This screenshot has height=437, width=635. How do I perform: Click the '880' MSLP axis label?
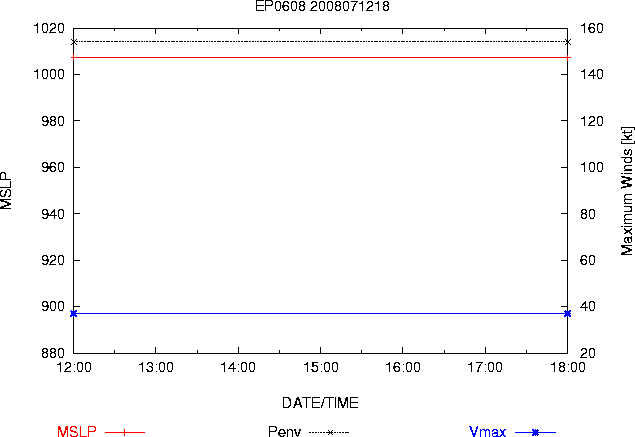[53, 353]
